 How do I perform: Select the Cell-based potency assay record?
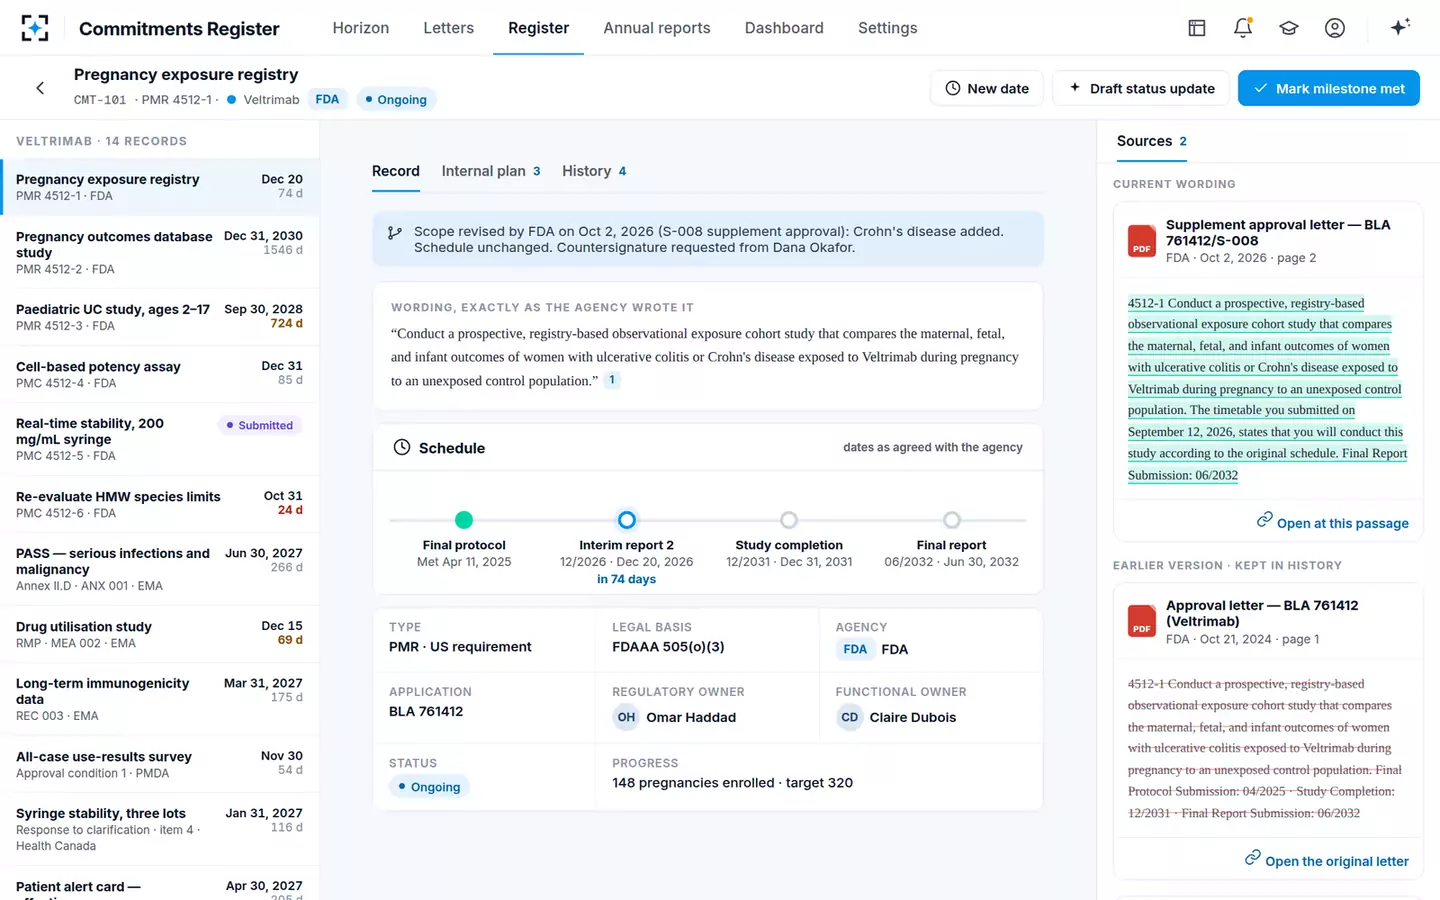click(x=160, y=374)
